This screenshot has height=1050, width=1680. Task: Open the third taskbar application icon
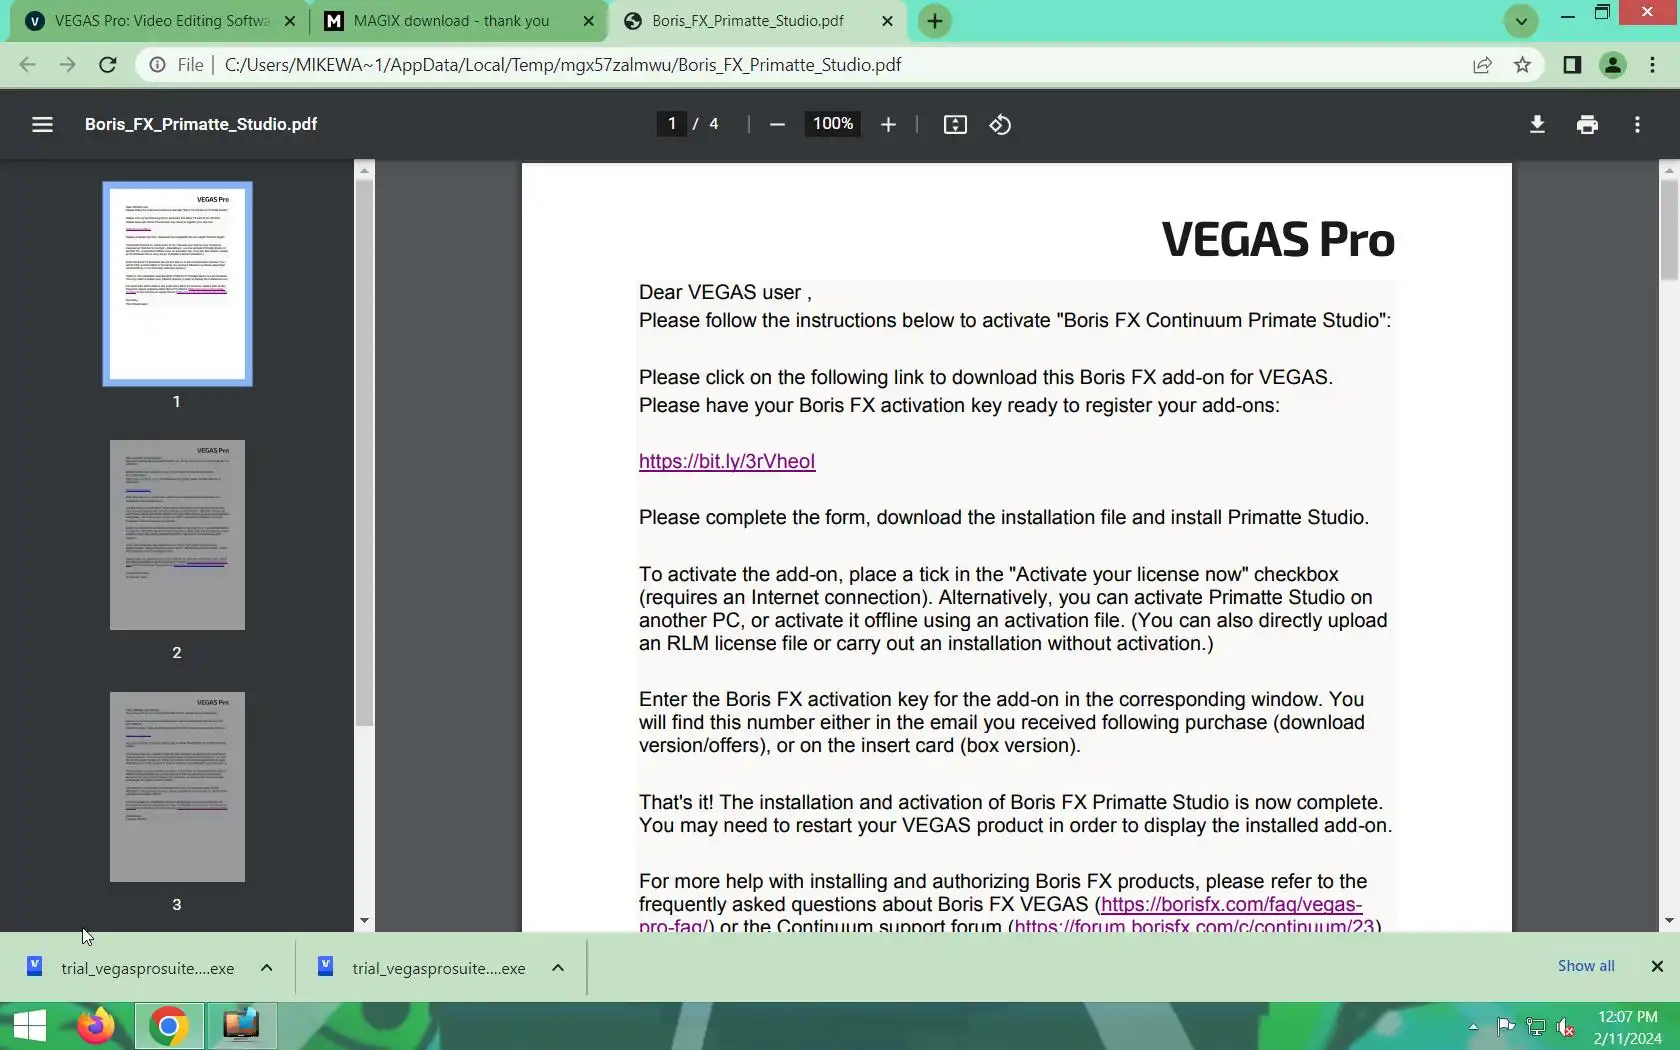pyautogui.click(x=241, y=1026)
